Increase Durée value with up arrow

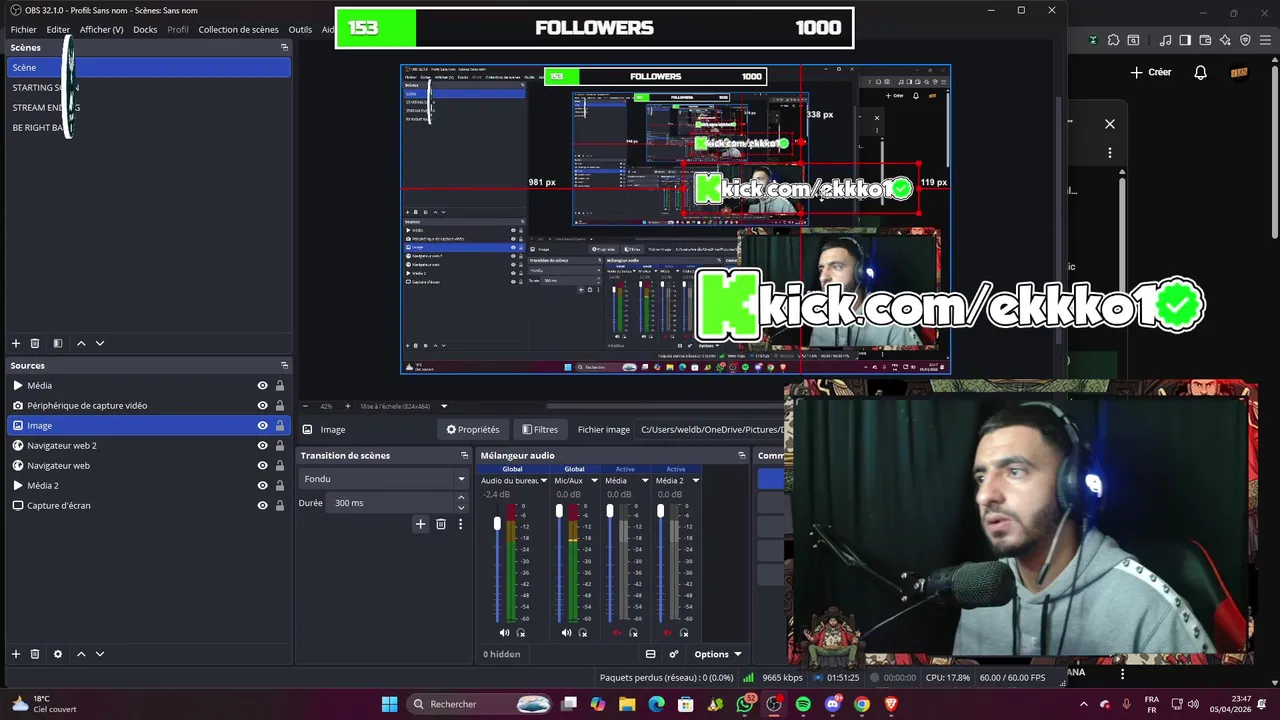[461, 498]
